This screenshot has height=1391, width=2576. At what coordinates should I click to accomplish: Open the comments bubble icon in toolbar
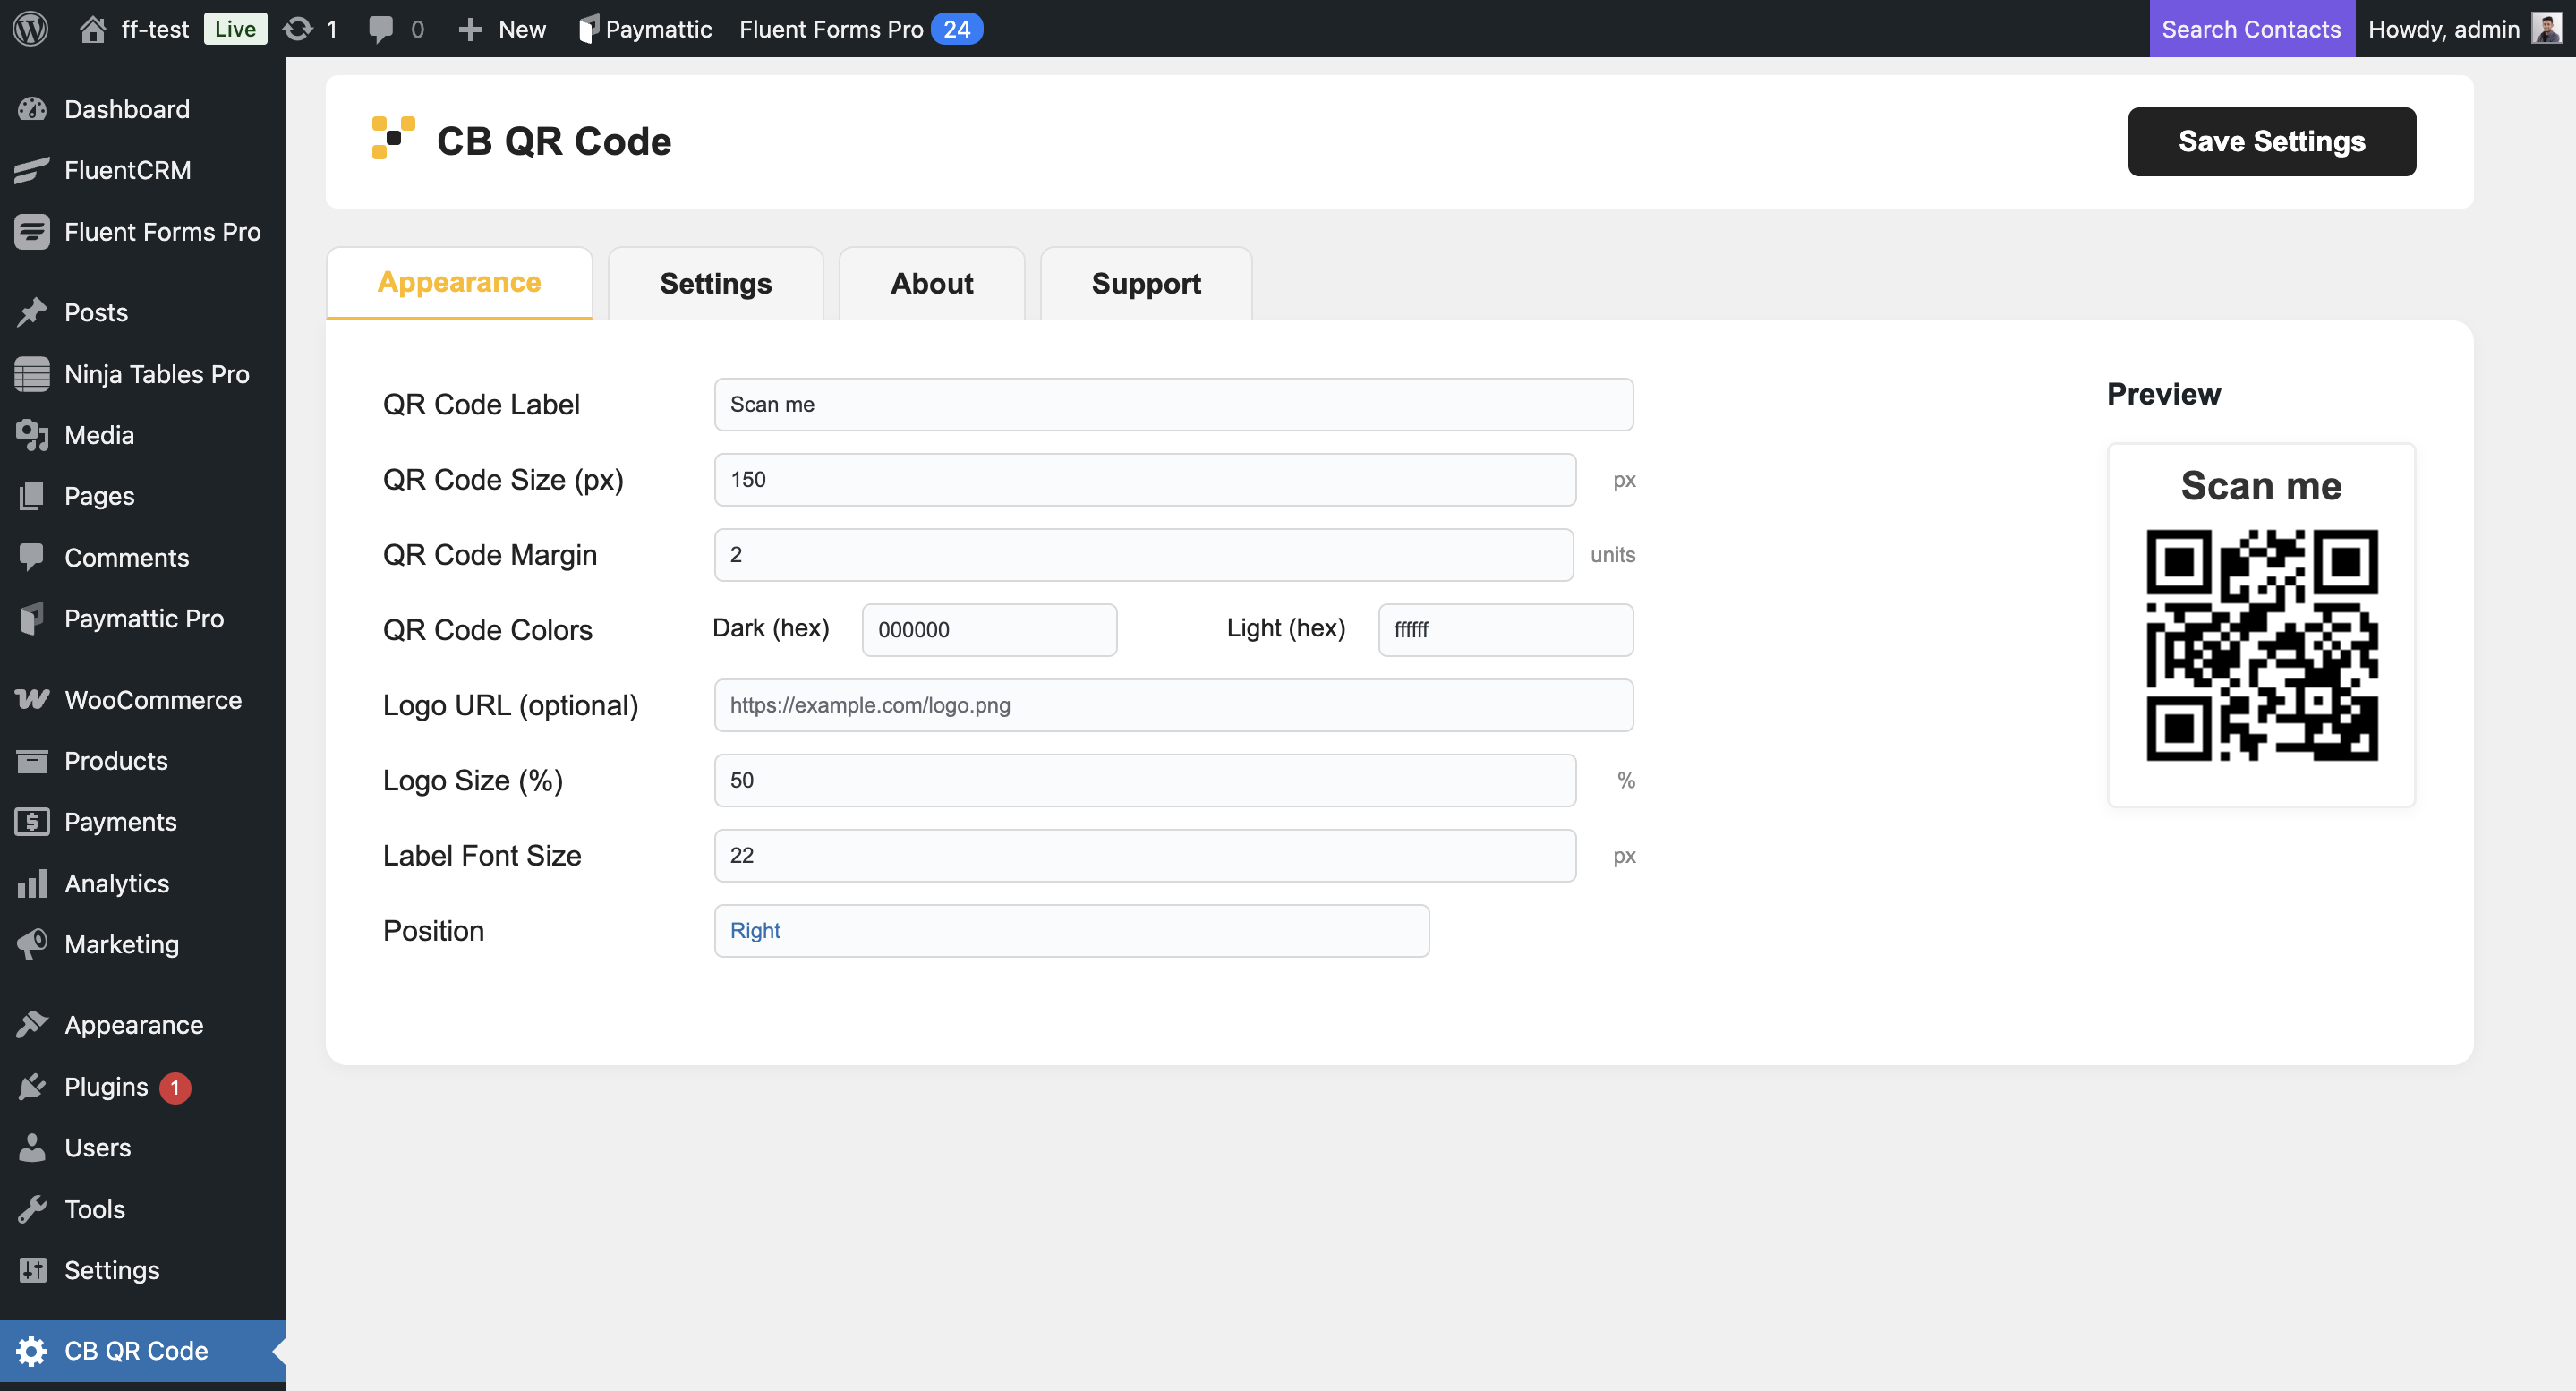pyautogui.click(x=380, y=29)
